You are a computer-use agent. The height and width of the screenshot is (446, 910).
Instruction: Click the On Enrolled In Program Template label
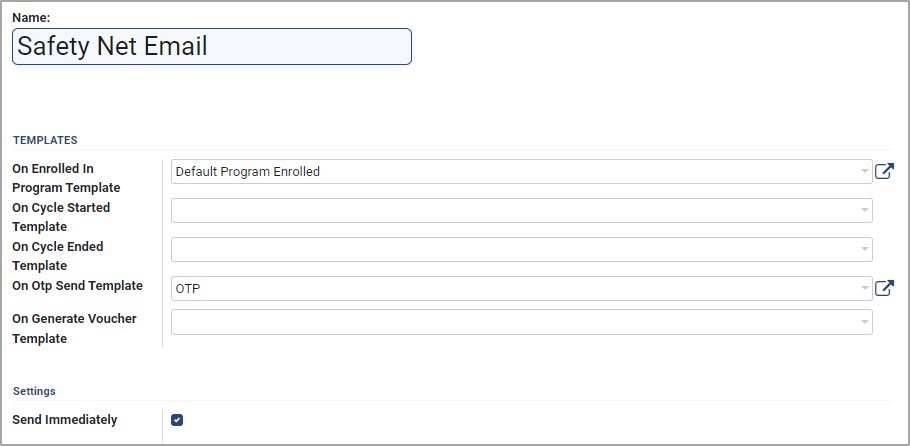pos(66,178)
